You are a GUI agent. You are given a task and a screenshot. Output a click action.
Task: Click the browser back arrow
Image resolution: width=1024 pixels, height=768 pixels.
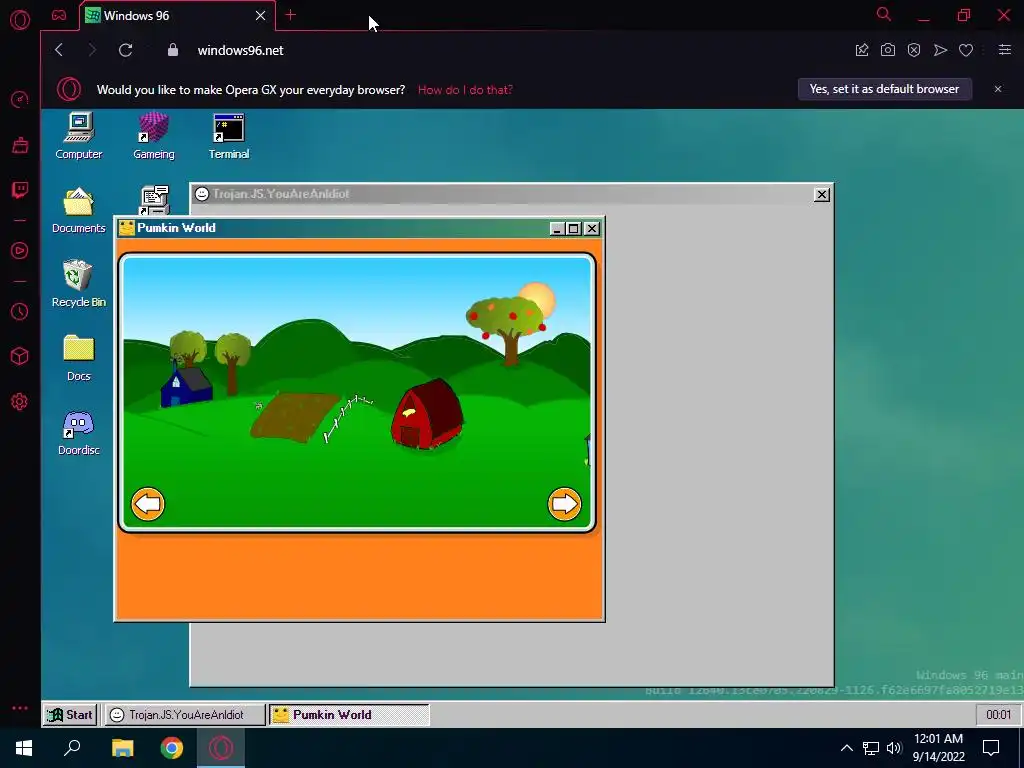click(59, 50)
